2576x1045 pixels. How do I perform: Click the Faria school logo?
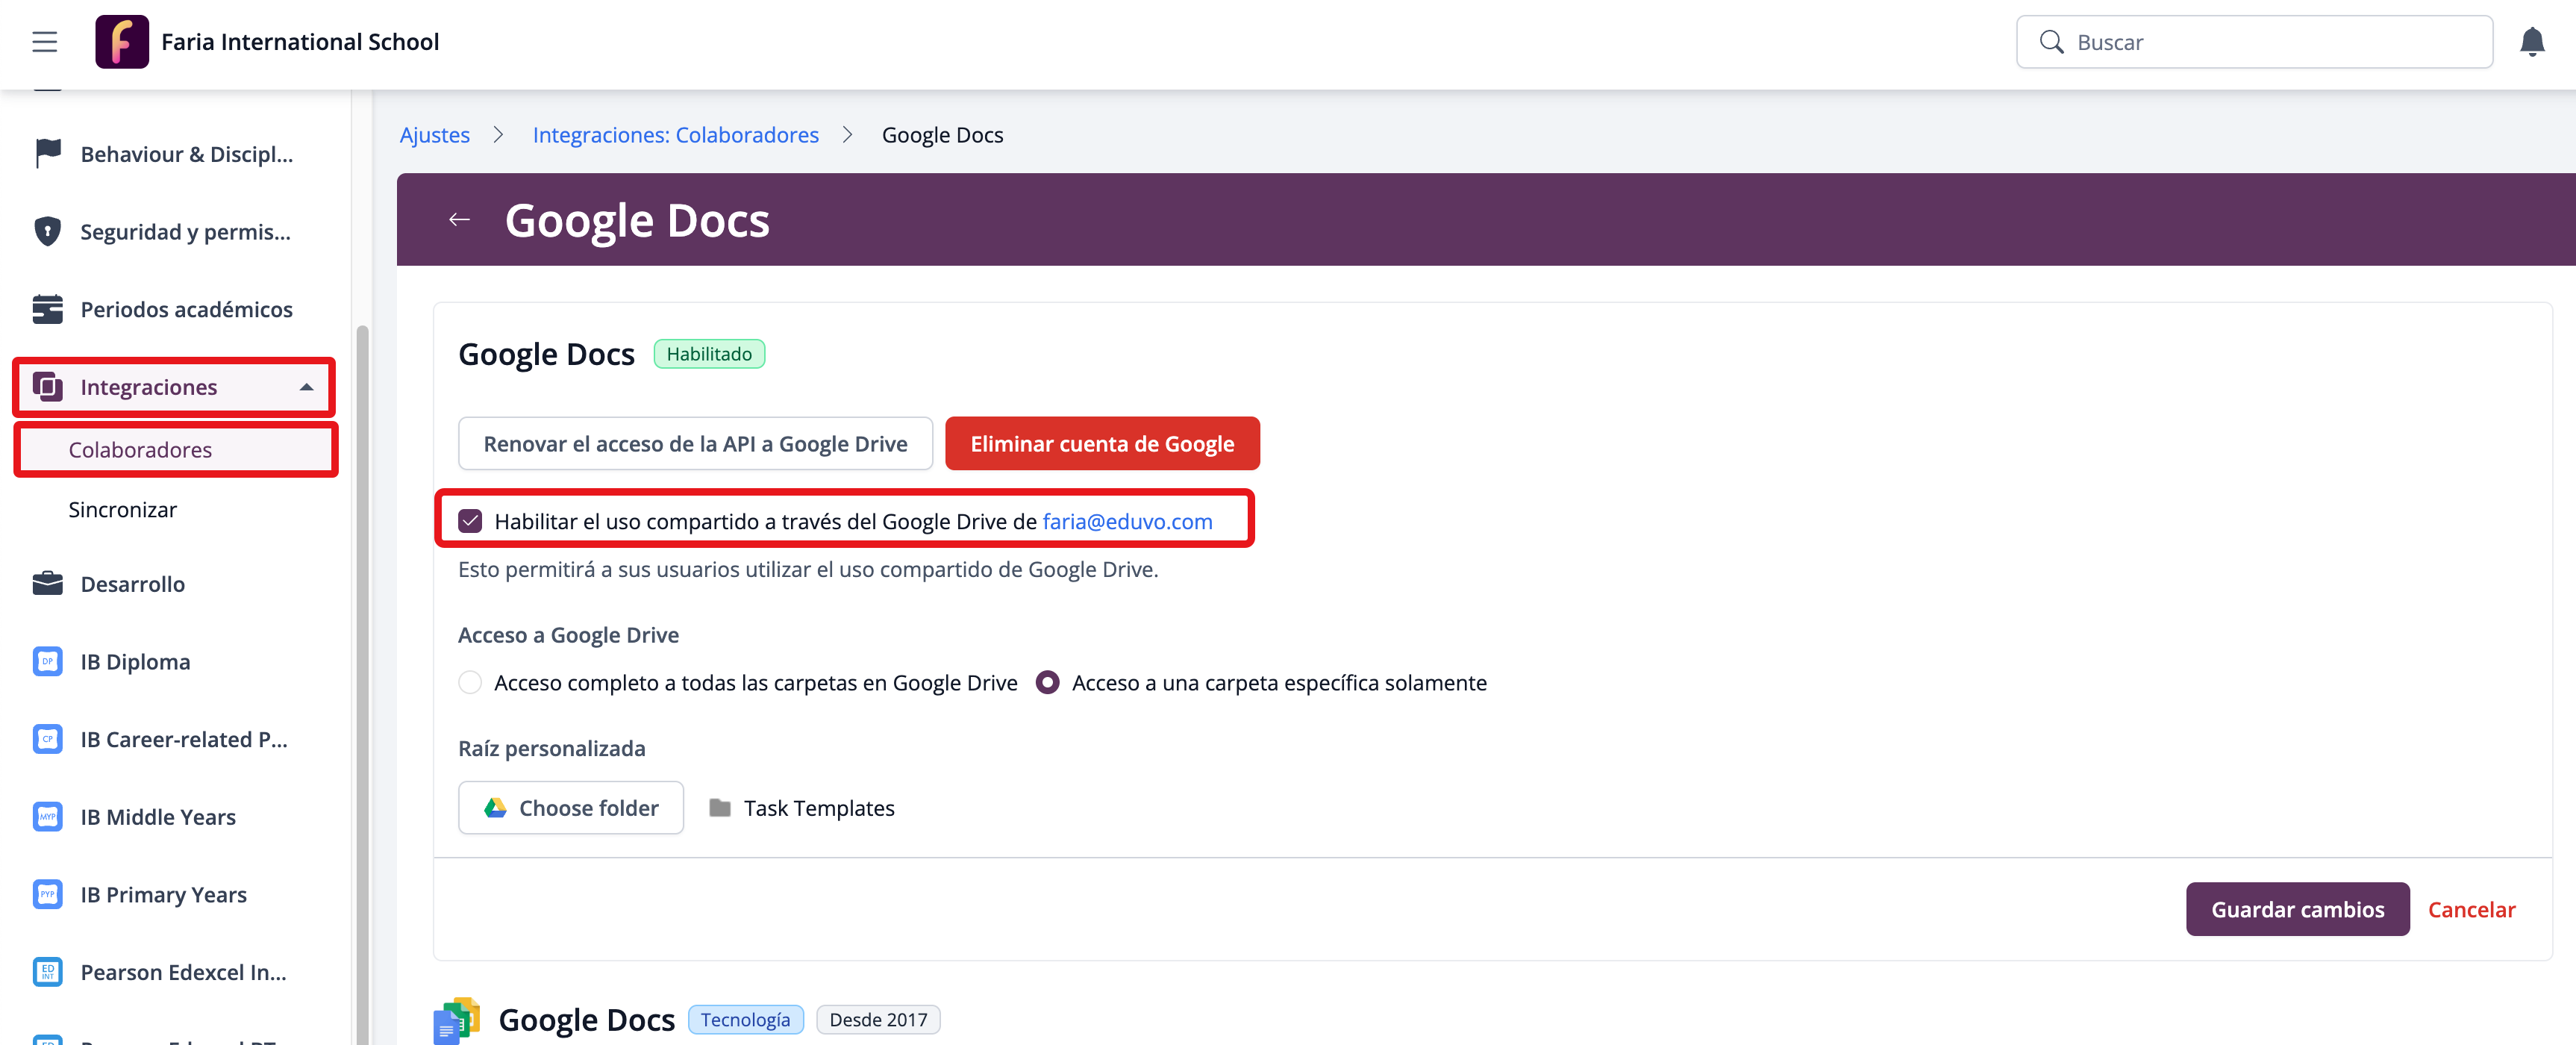(x=121, y=42)
